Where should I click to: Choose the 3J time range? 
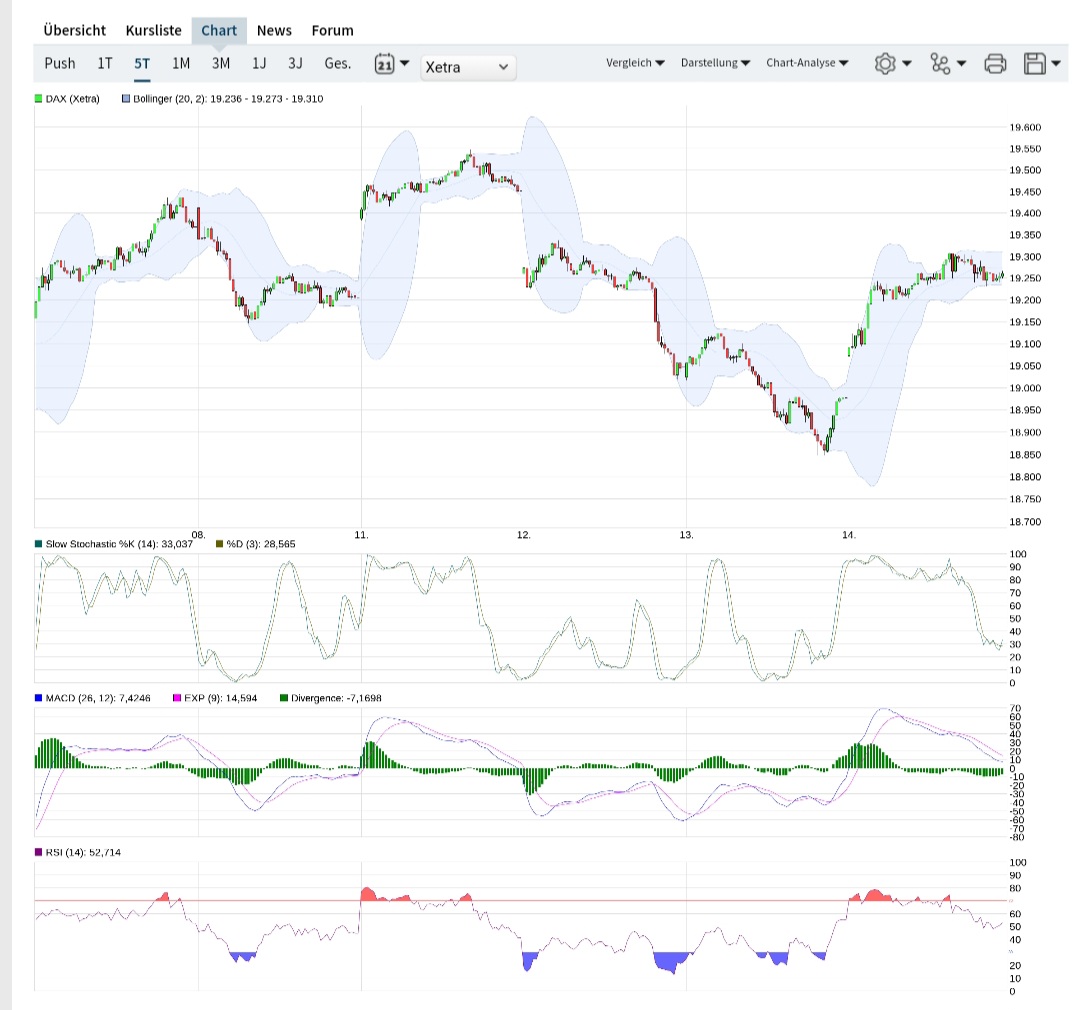tap(295, 63)
